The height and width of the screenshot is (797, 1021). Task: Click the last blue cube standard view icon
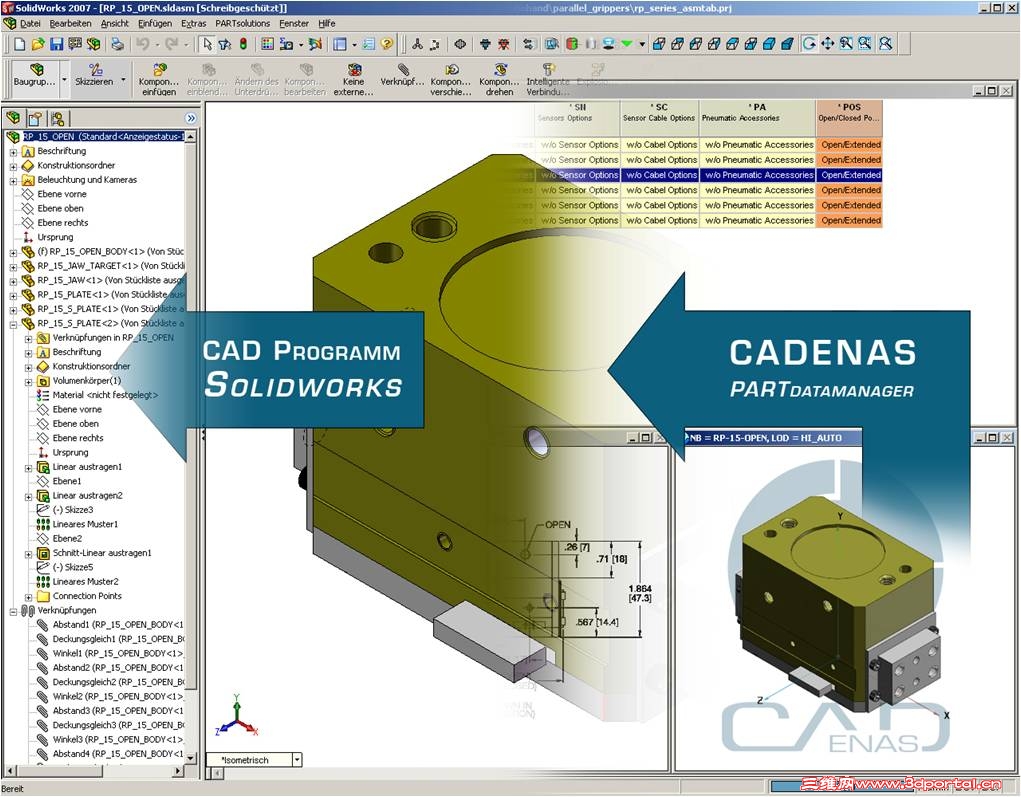click(787, 44)
